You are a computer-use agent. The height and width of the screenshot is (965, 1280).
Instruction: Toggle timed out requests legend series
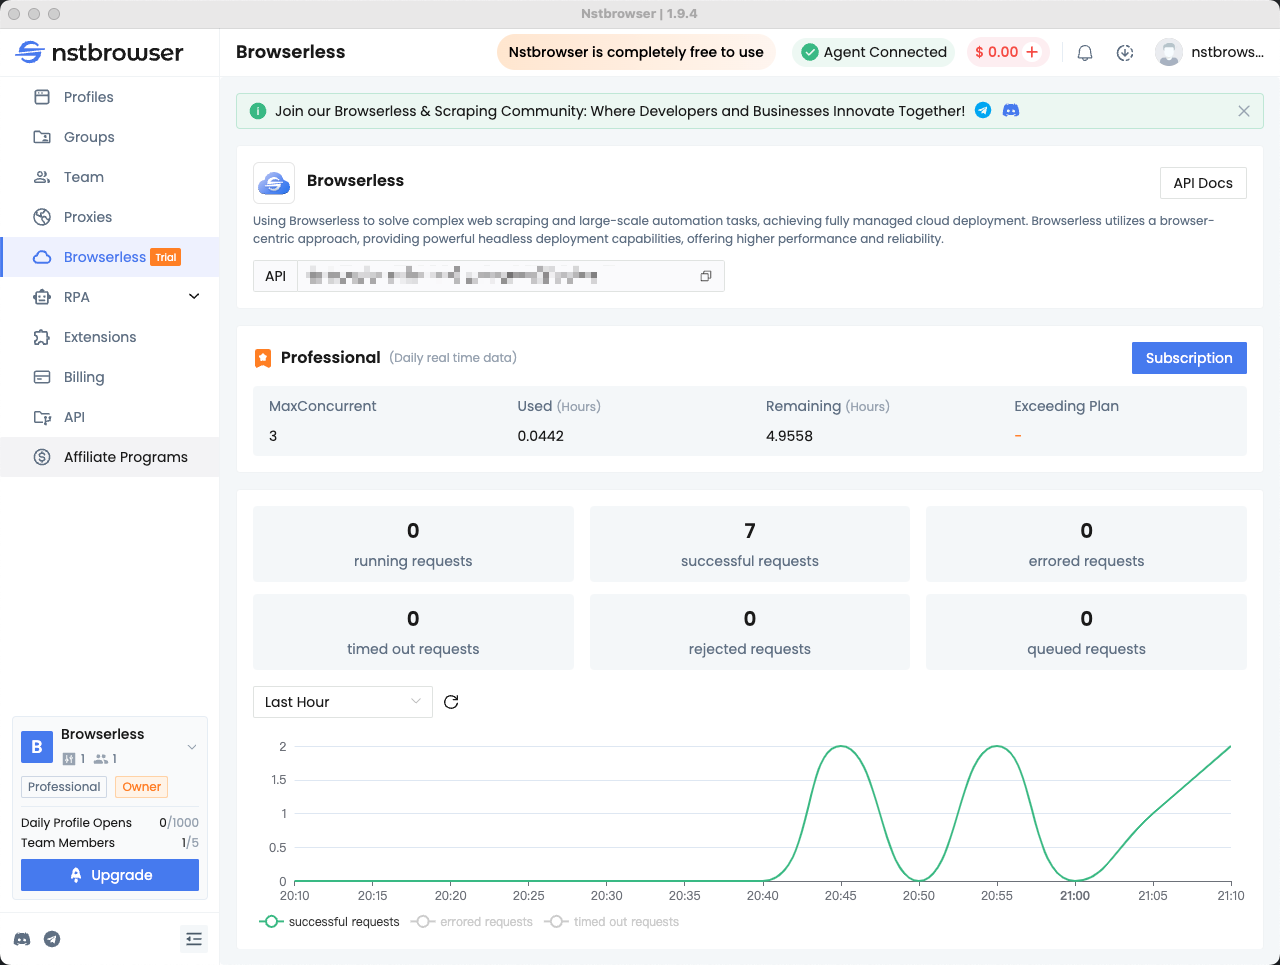[612, 922]
